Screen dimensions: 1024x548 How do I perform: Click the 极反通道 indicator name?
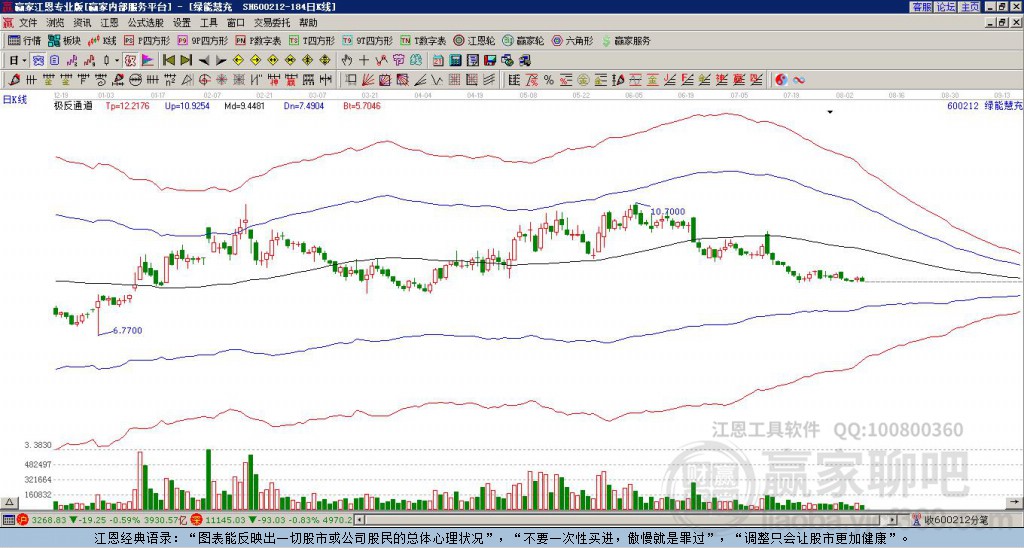[x=73, y=105]
